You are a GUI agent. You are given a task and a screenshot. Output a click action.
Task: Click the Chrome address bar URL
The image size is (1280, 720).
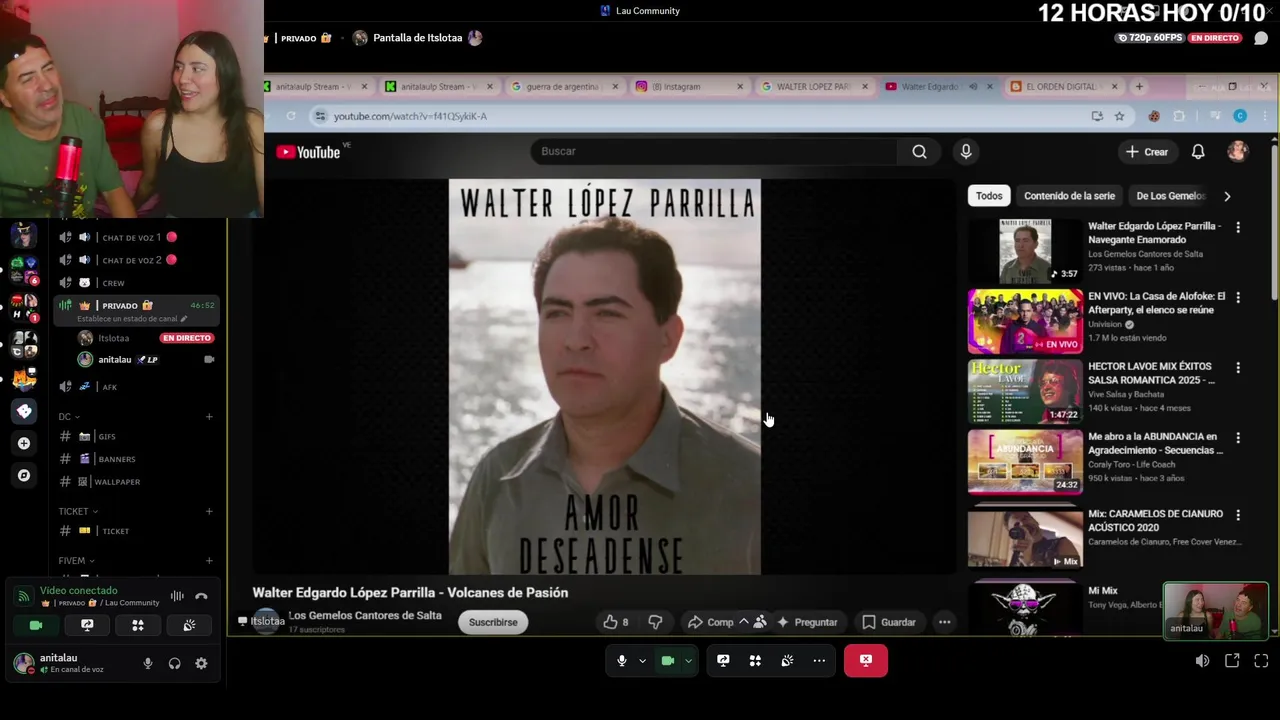click(x=410, y=116)
